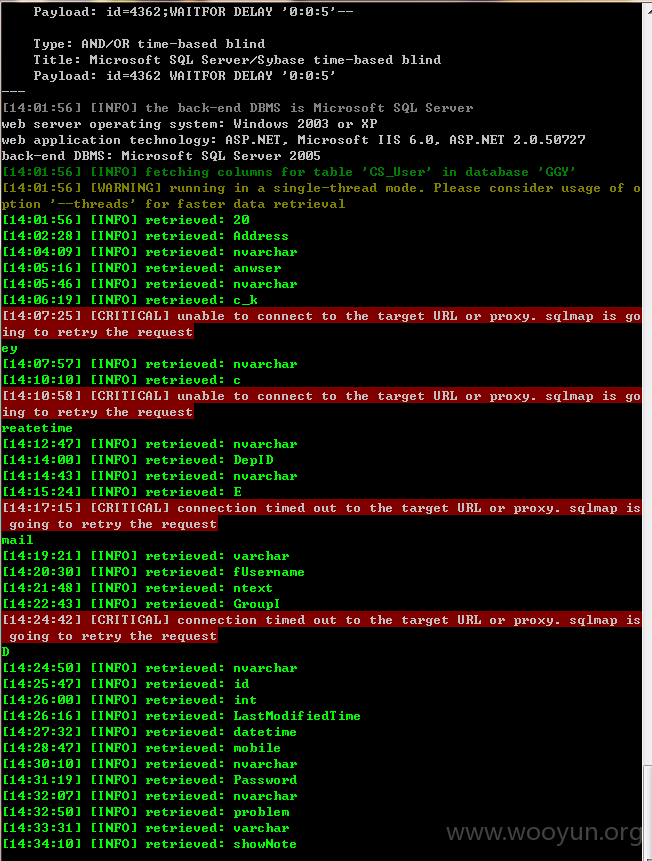Click the 'retrieved: c_k' log line
Screen dimensions: 652x861
point(130,300)
